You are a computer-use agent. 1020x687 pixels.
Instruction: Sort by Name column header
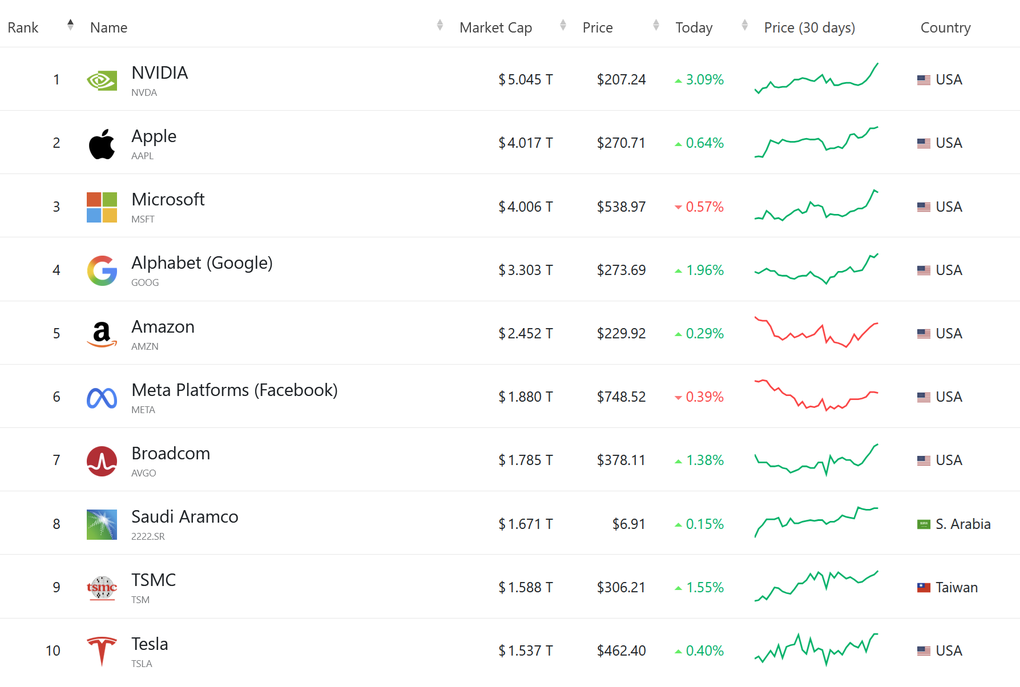[109, 27]
